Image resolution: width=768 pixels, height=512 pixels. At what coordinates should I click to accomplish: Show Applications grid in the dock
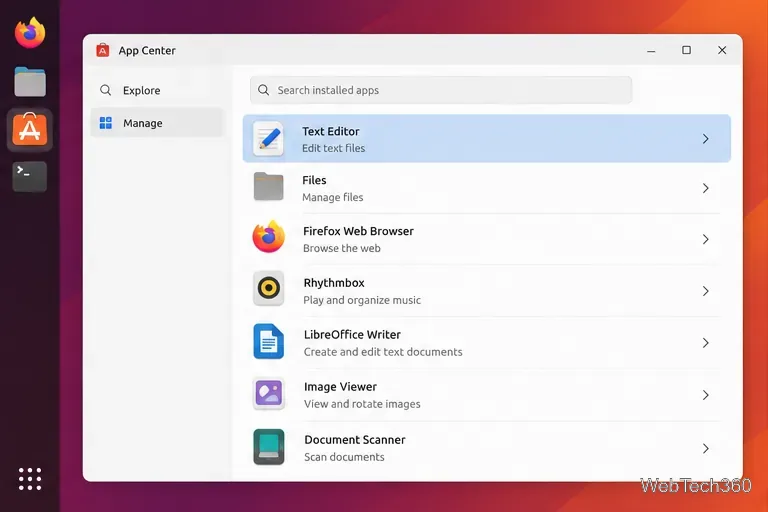point(30,479)
